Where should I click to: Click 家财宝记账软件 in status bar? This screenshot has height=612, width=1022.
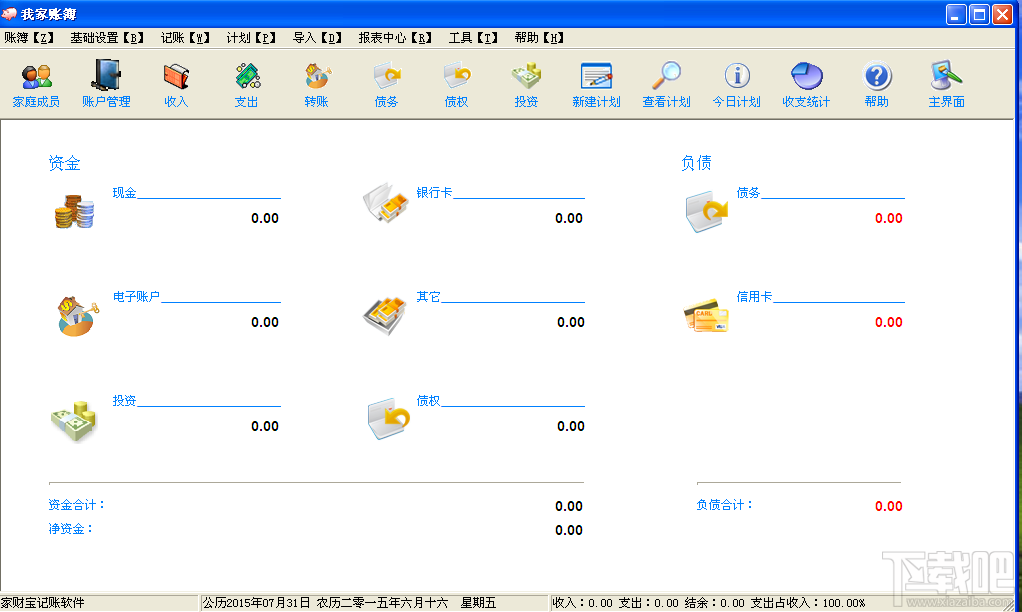(x=42, y=603)
